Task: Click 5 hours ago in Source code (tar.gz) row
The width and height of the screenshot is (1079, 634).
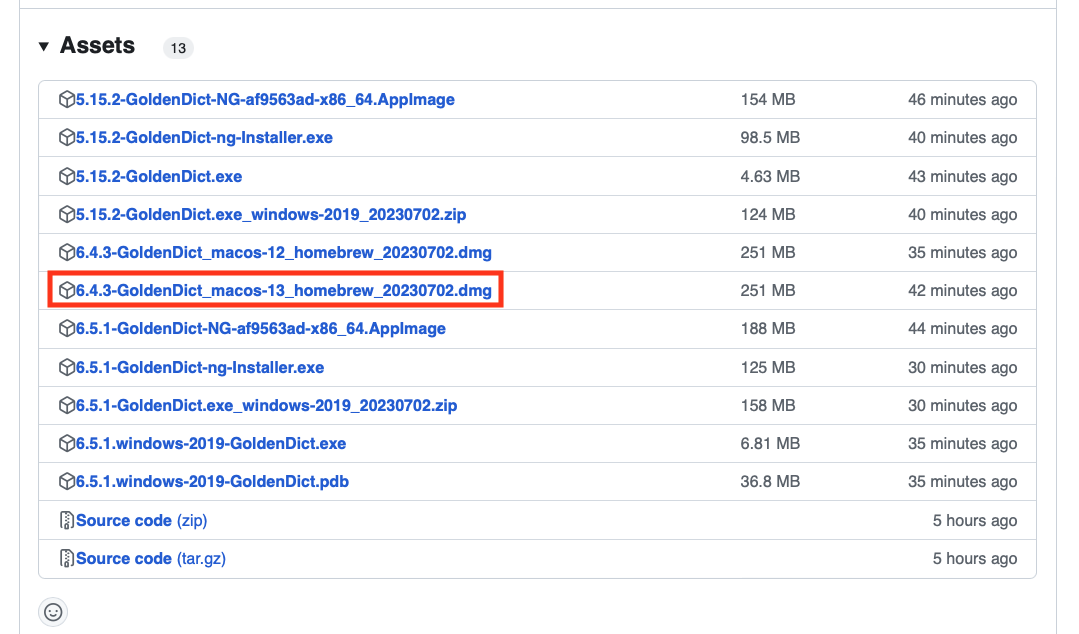Action: (x=974, y=558)
